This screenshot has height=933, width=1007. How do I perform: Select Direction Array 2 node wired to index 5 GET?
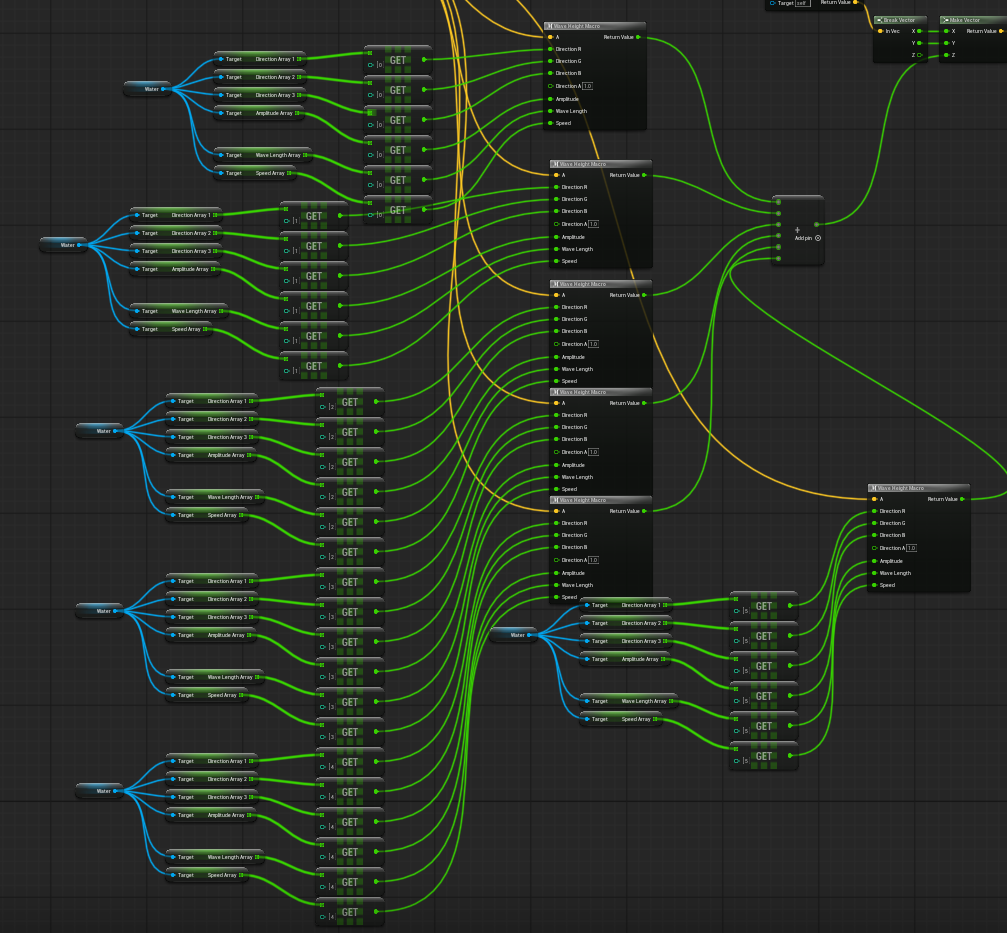(x=626, y=623)
